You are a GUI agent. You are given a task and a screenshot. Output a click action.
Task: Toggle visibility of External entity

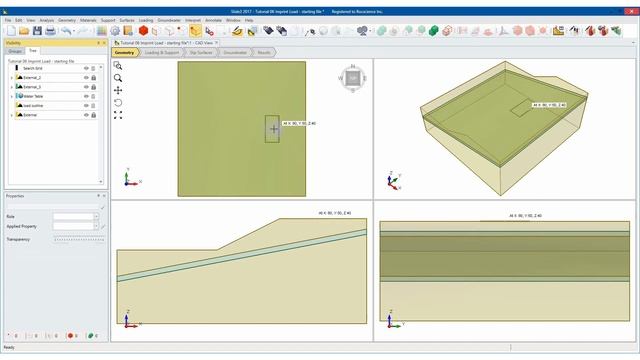click(x=86, y=115)
